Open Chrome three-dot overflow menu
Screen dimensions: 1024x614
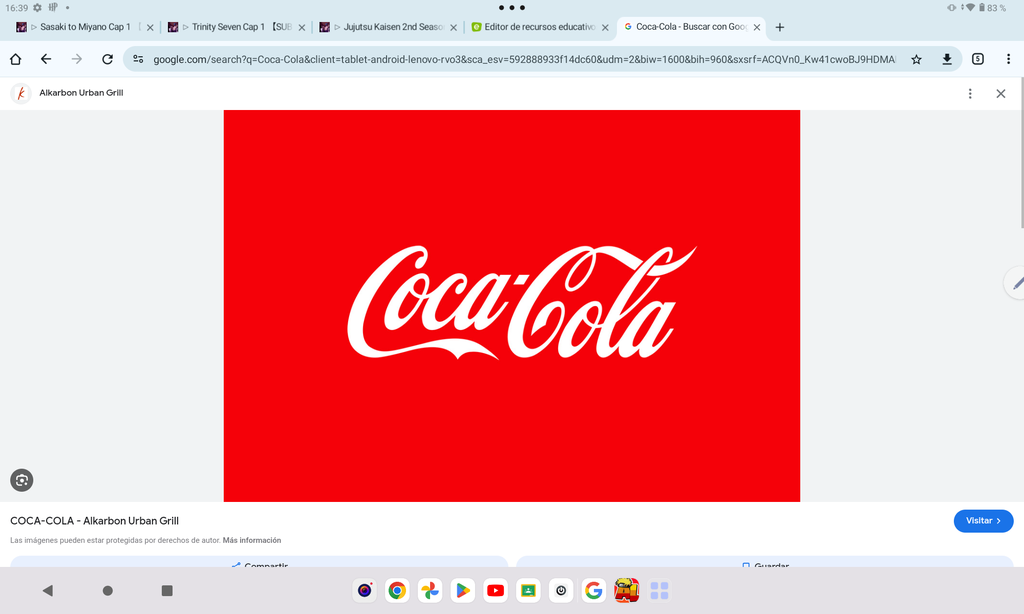click(x=1008, y=59)
